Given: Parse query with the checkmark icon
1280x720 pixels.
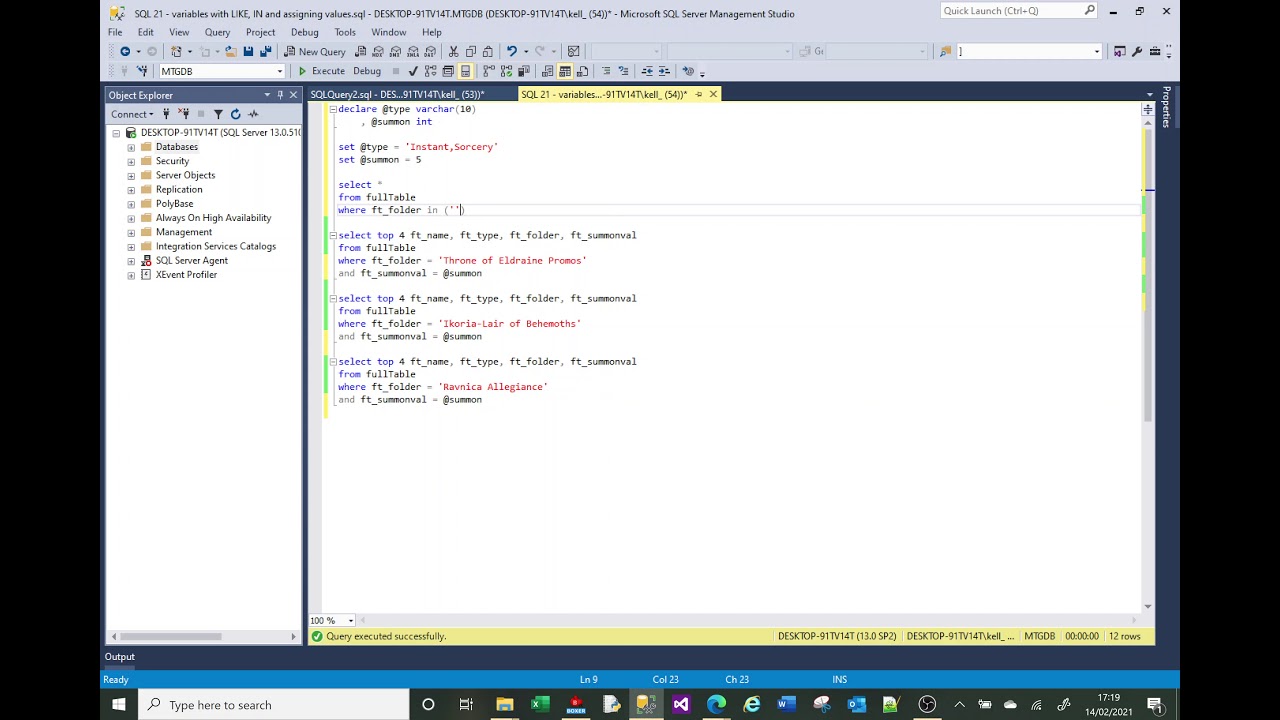Looking at the screenshot, I should pyautogui.click(x=413, y=71).
